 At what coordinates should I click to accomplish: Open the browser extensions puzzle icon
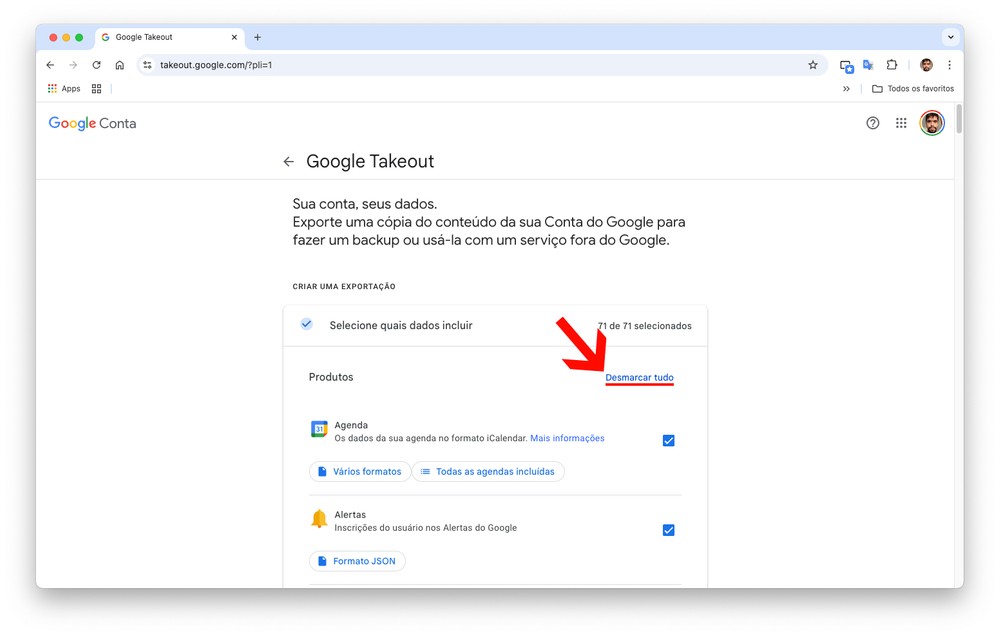(x=892, y=65)
